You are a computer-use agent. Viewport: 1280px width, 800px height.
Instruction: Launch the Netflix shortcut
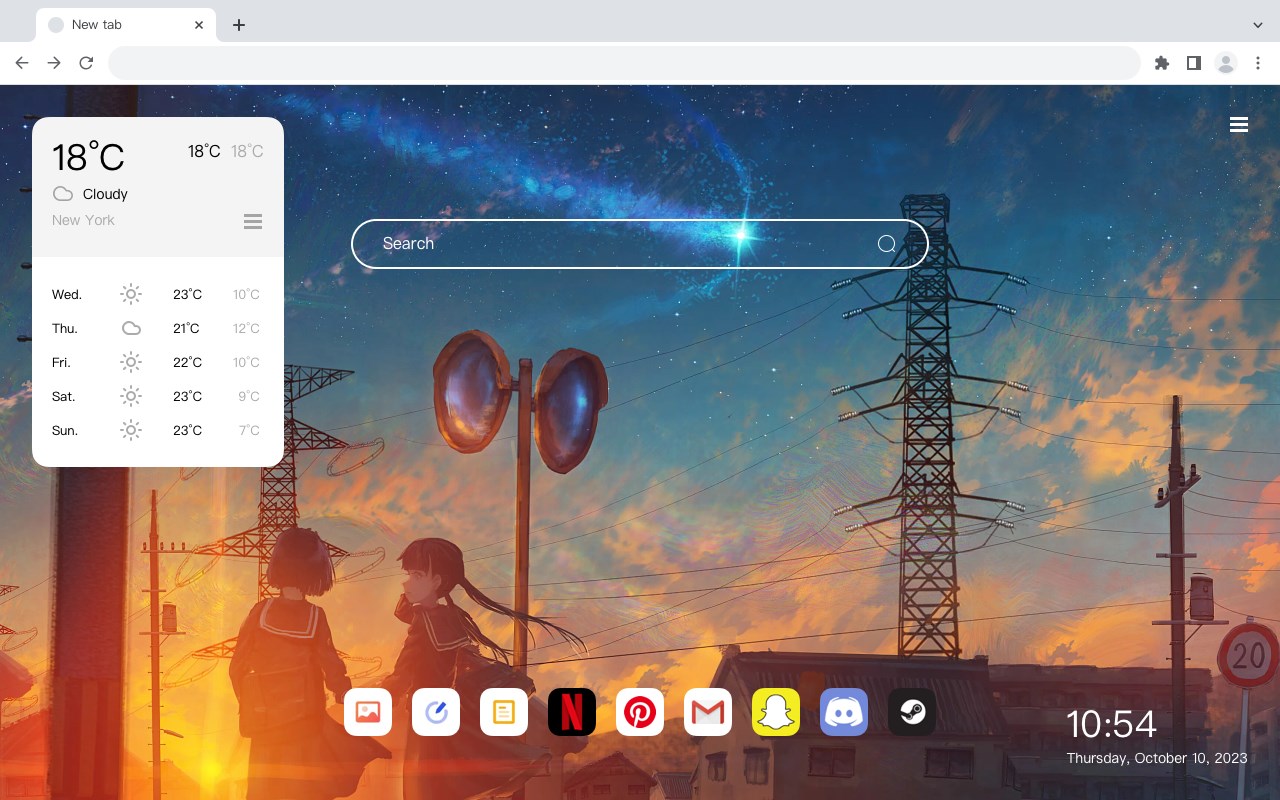[572, 712]
